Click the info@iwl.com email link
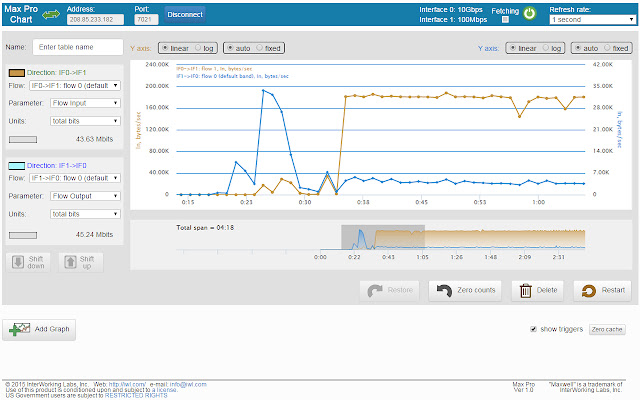 [x=188, y=384]
